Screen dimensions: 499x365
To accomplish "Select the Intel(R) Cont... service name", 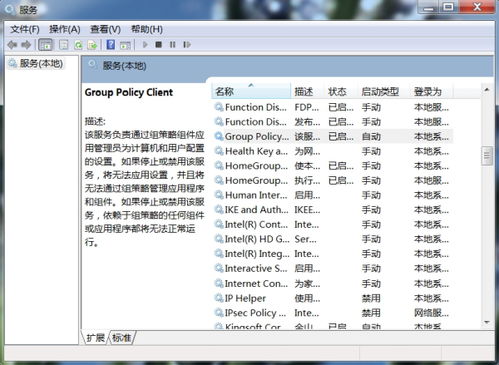I will pyautogui.click(x=256, y=224).
